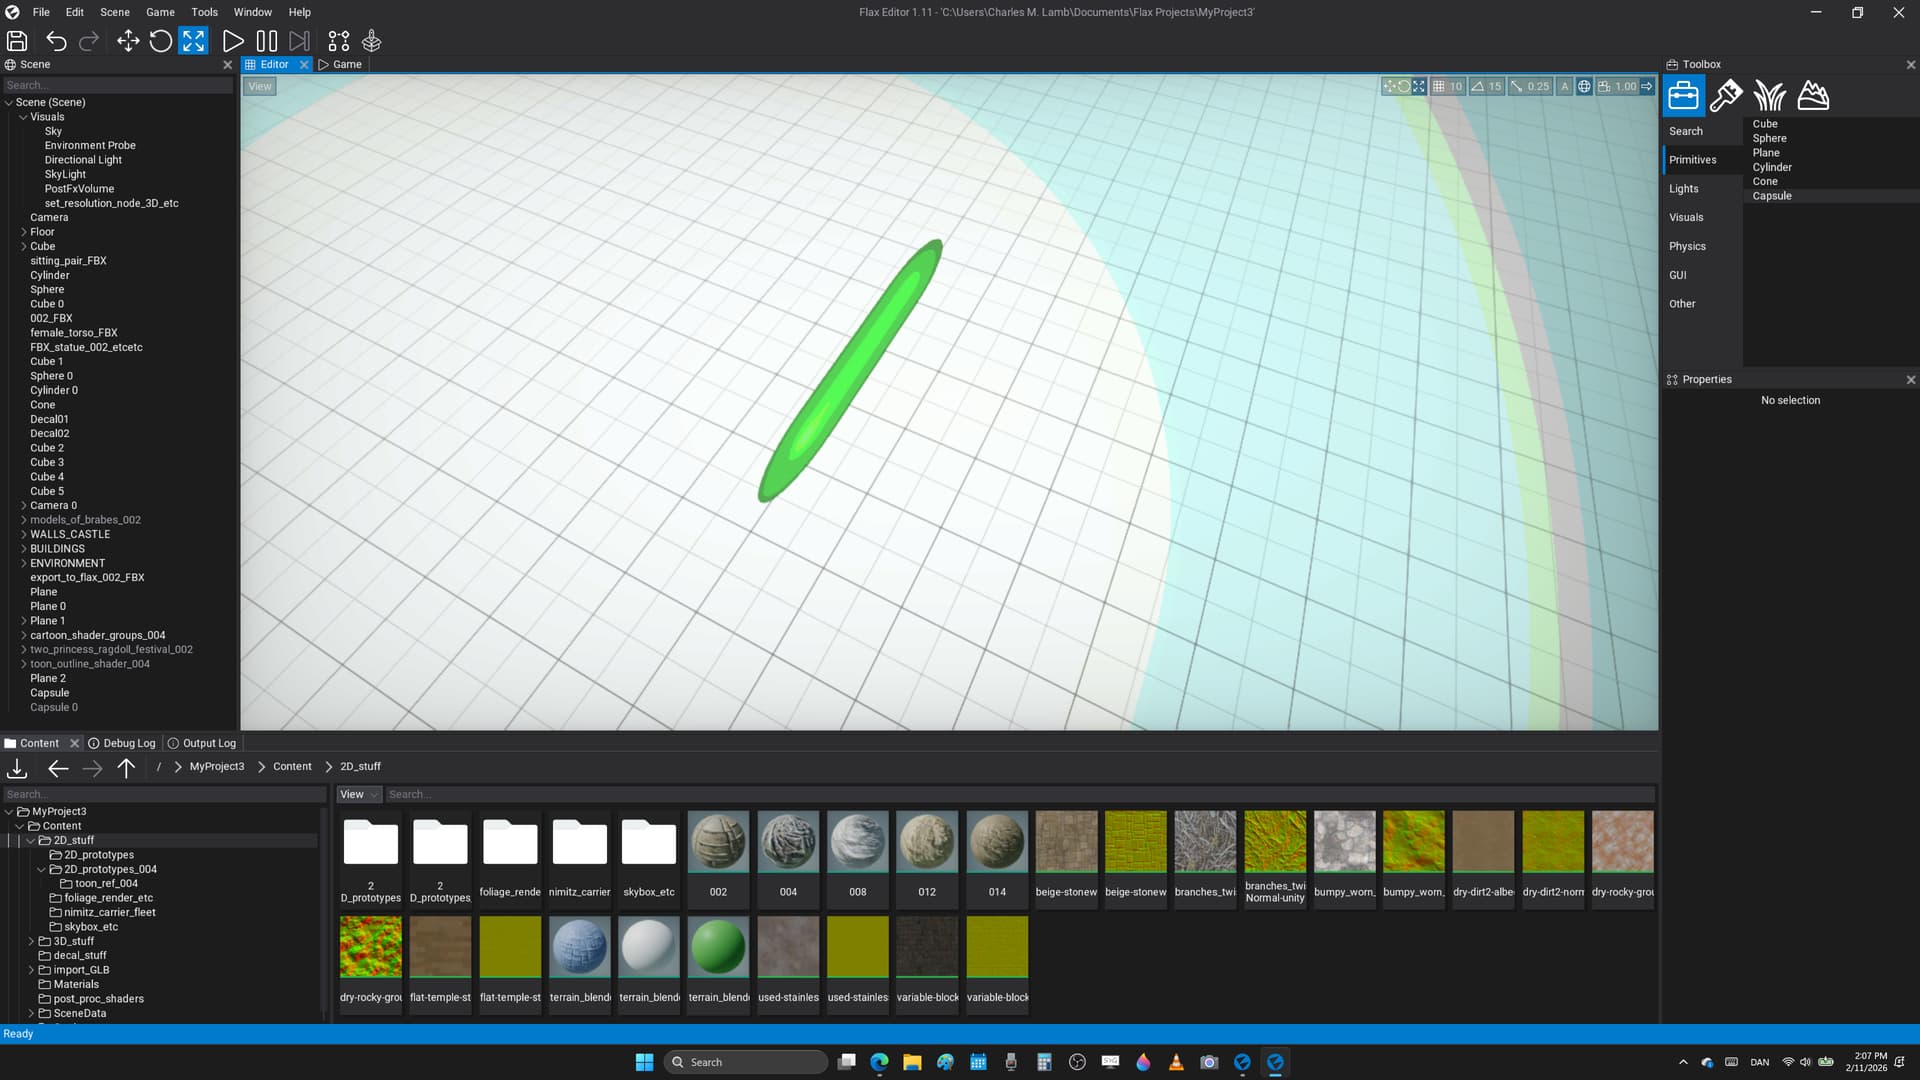
Task: Select the Translate gizmo tool in toolbar
Action: point(128,41)
